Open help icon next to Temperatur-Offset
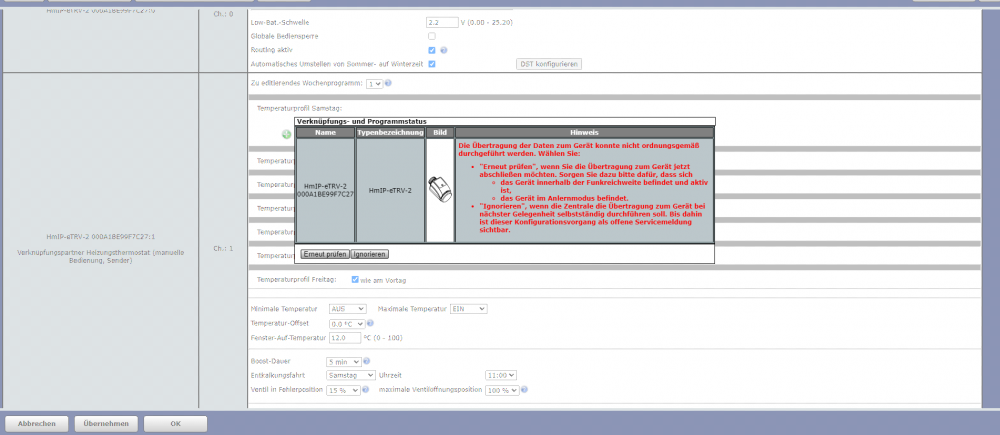This screenshot has height=435, width=1000. [370, 323]
